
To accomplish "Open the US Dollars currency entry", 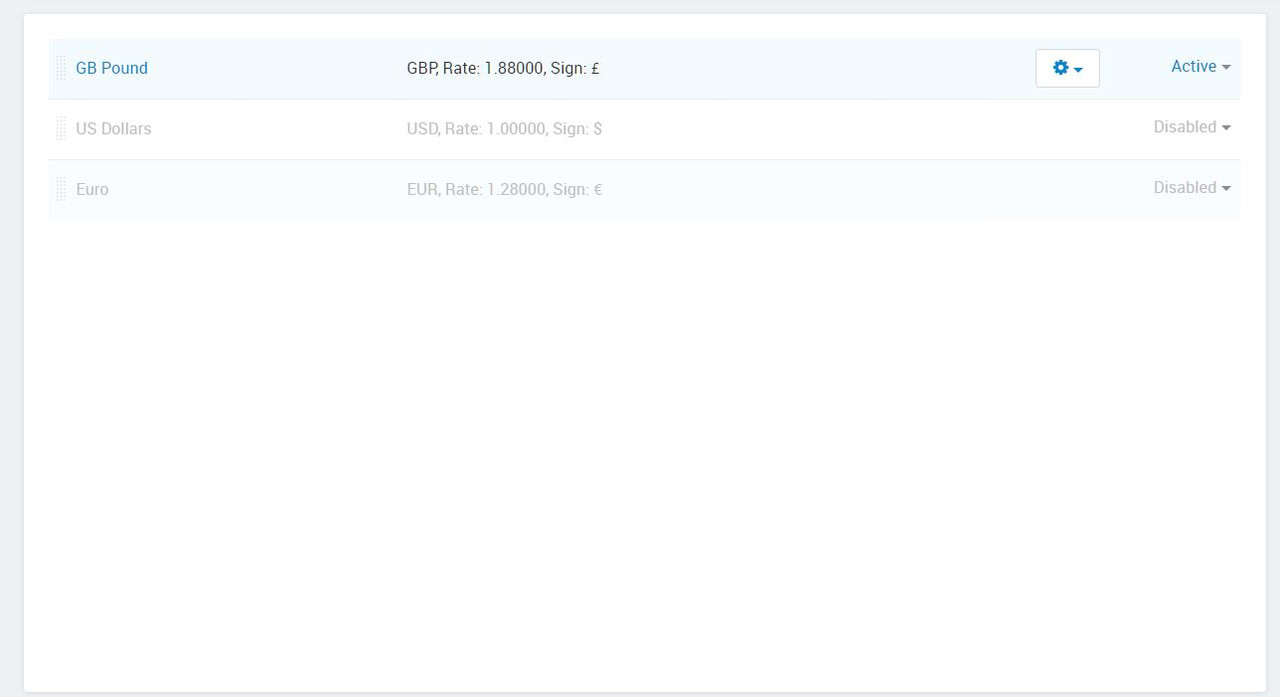I will coord(114,129).
